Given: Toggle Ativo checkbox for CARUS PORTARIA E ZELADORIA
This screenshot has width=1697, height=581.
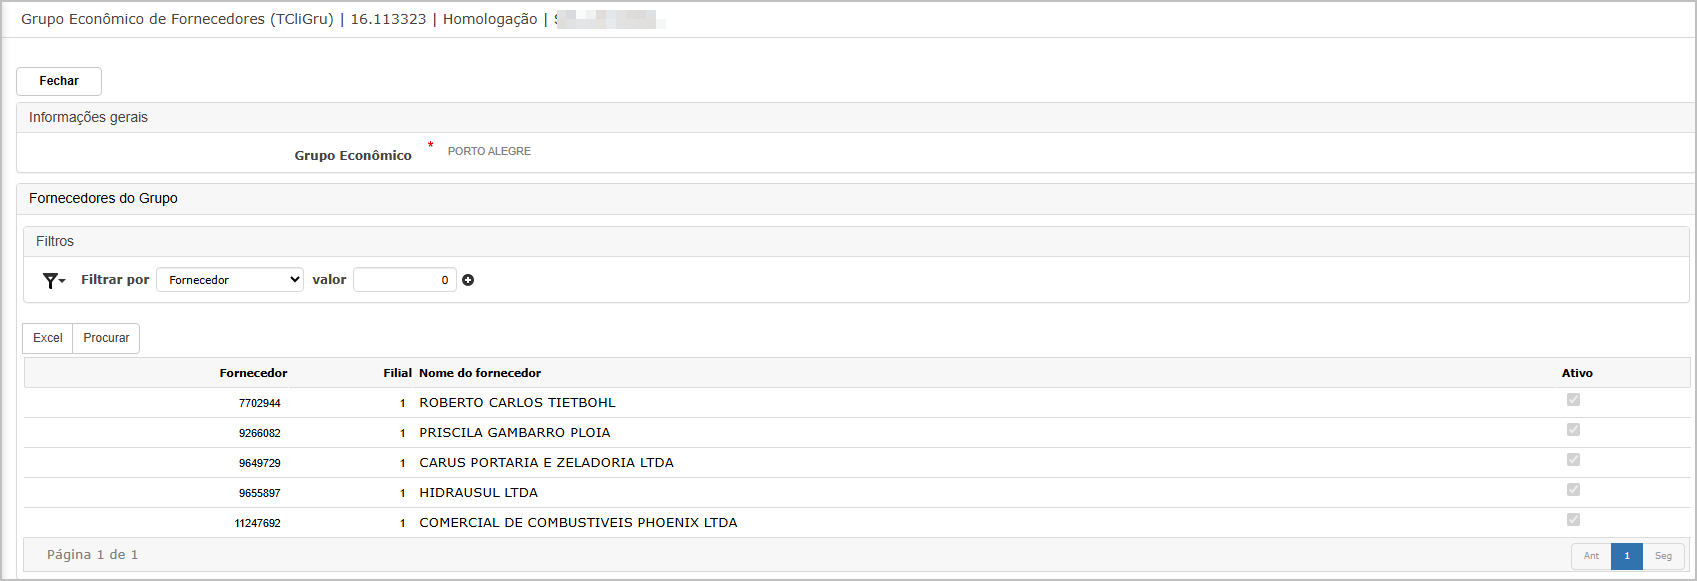Looking at the screenshot, I should click(x=1573, y=460).
